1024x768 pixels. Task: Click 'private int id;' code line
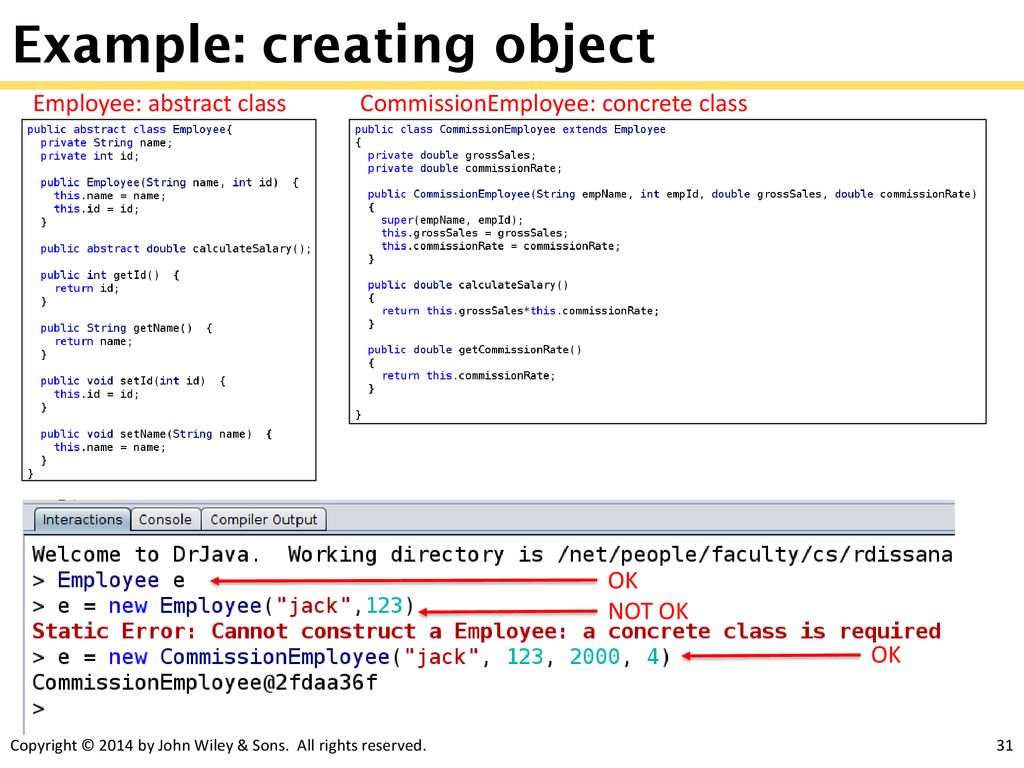[89, 156]
